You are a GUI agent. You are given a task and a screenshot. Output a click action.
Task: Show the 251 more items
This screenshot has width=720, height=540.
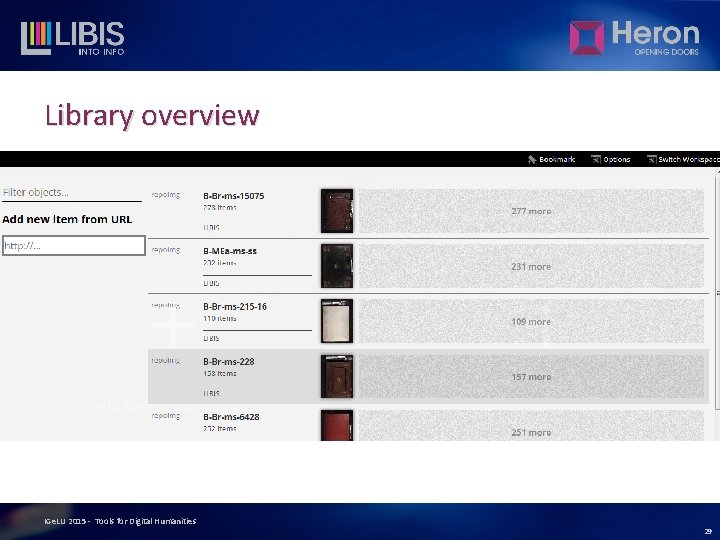(x=531, y=426)
